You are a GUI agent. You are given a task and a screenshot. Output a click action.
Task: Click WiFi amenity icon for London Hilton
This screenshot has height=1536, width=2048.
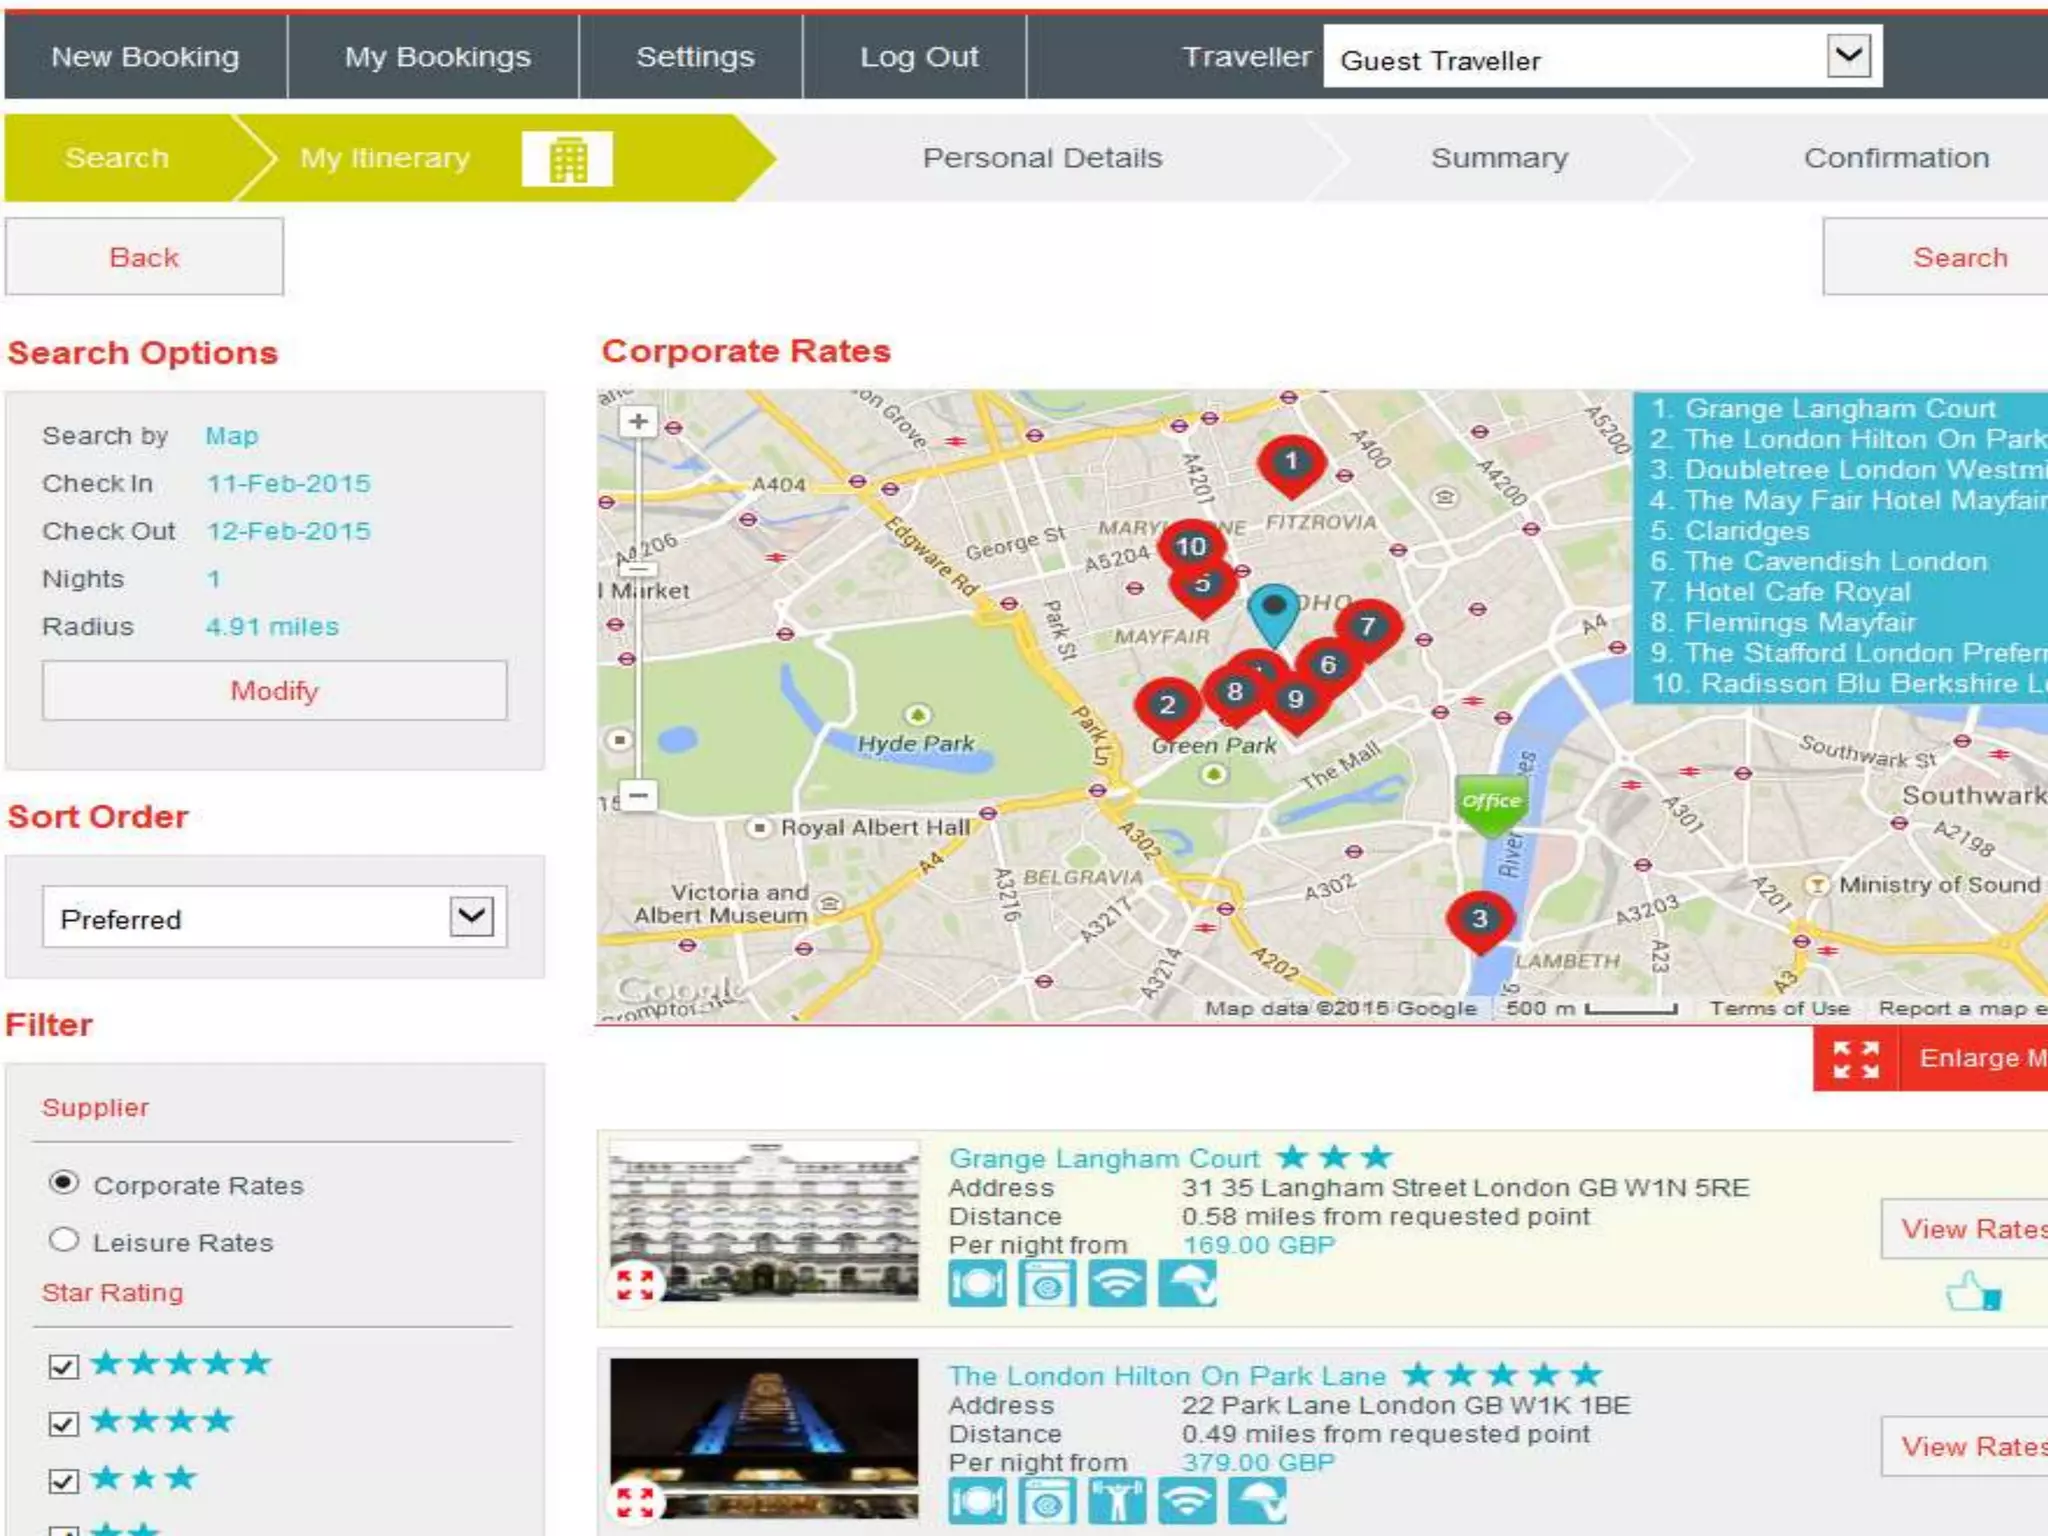tap(1187, 1500)
